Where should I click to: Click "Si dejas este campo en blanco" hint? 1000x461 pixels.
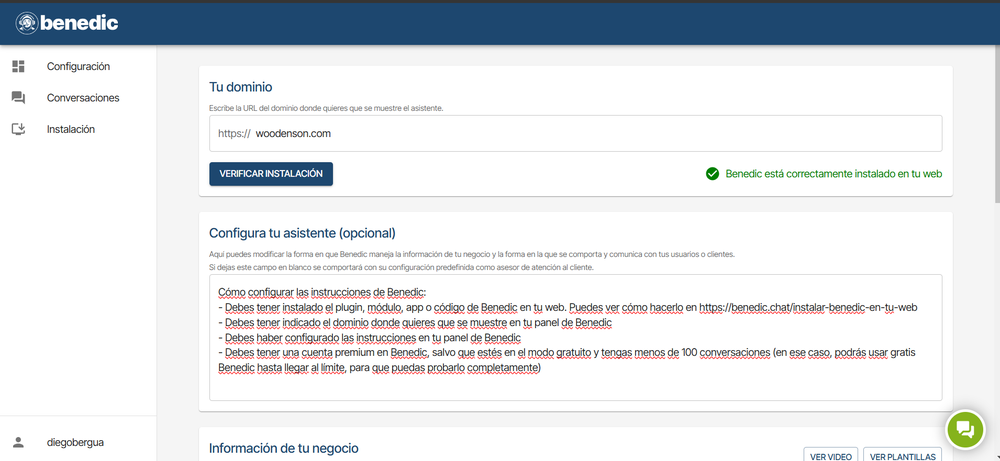[x=401, y=267]
